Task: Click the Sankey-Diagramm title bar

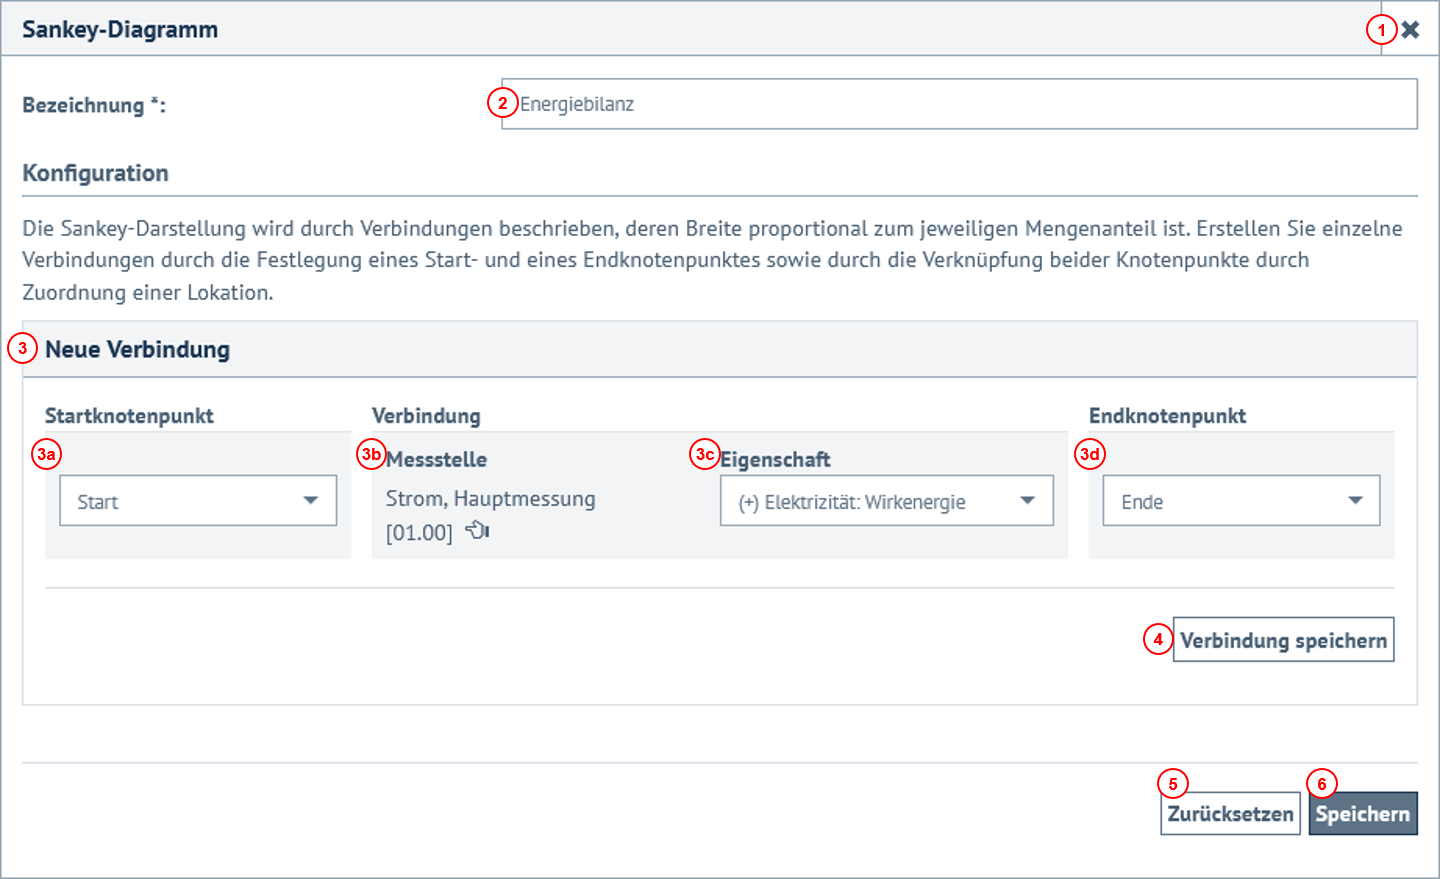Action: [121, 29]
